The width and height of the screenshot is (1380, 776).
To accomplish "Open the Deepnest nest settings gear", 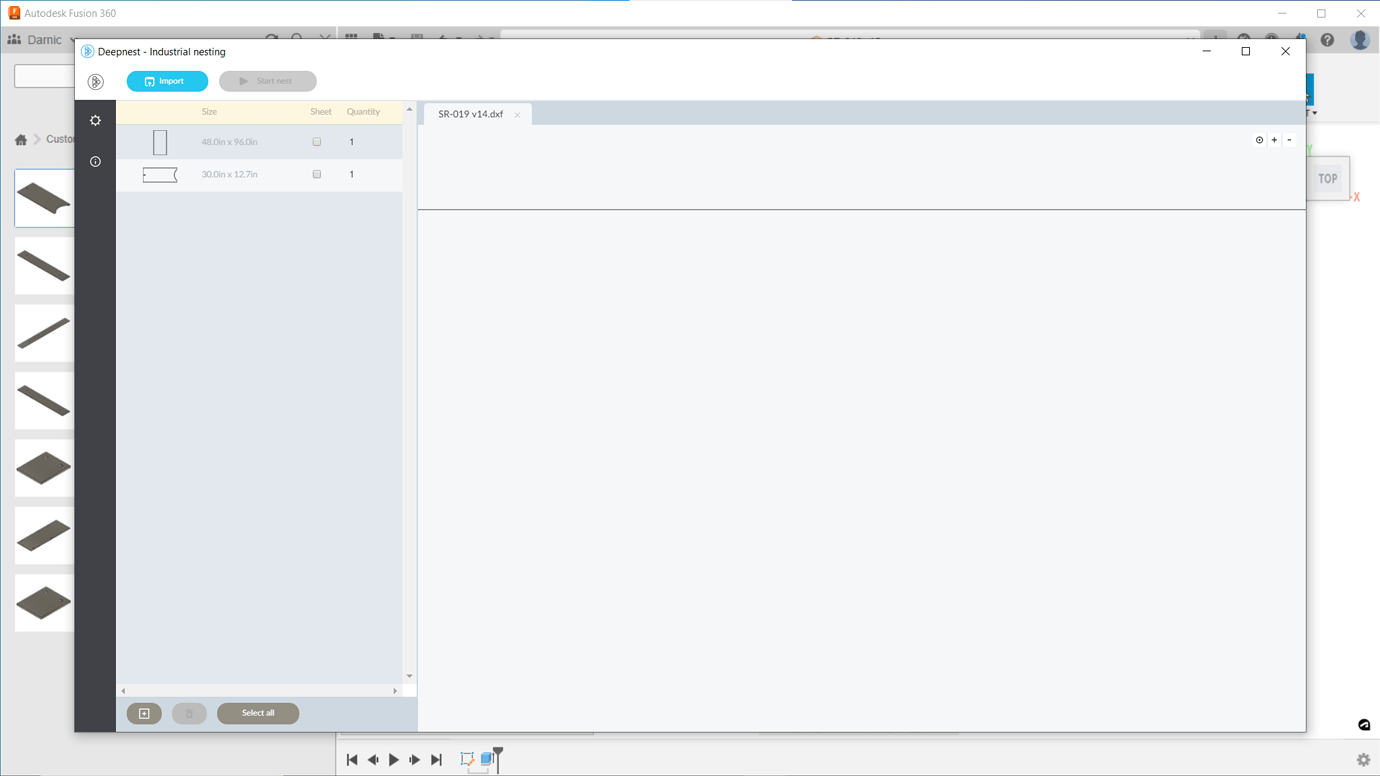I will (95, 120).
